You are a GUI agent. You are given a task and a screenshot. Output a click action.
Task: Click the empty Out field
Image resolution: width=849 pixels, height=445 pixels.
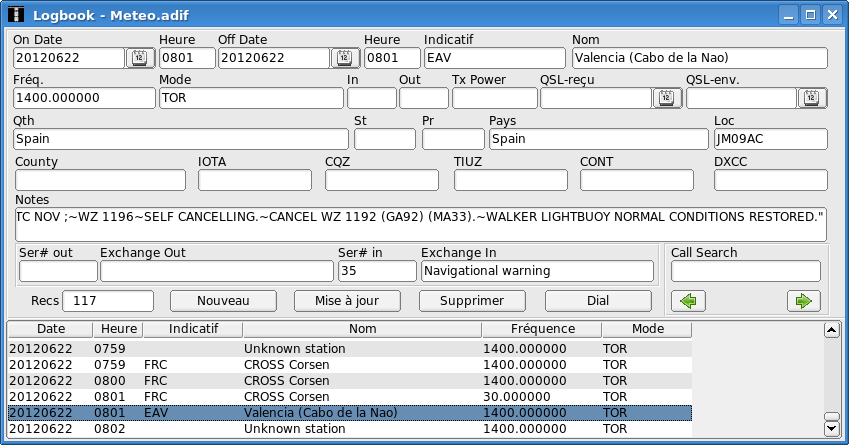pyautogui.click(x=423, y=98)
